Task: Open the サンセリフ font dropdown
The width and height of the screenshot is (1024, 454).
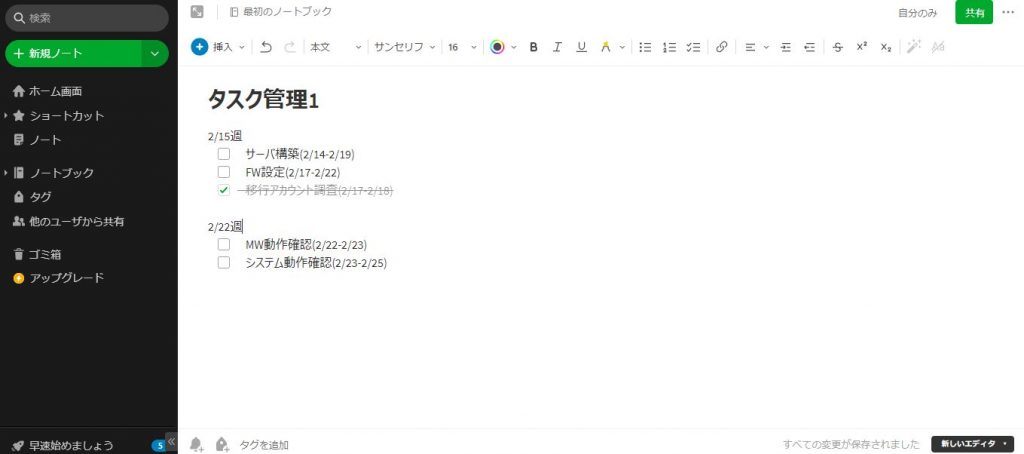Action: click(x=404, y=47)
